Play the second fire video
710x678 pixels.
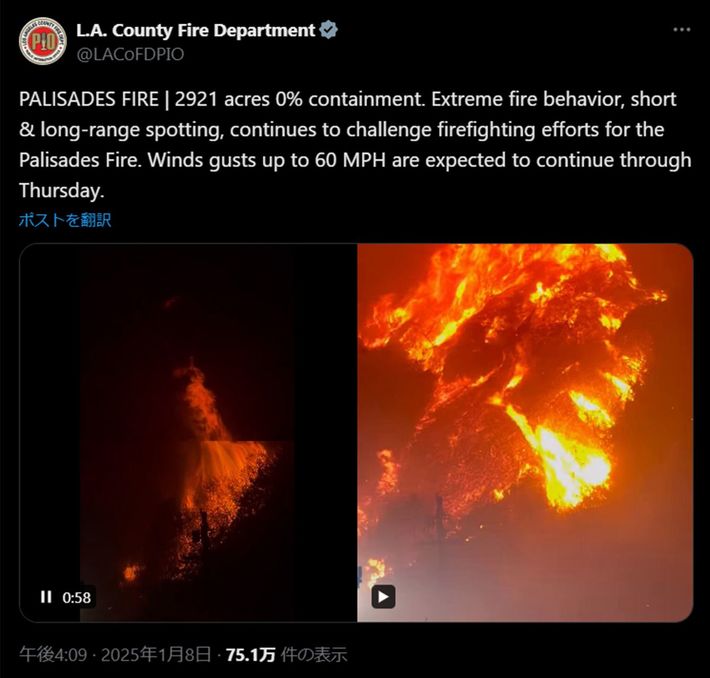[x=383, y=596]
